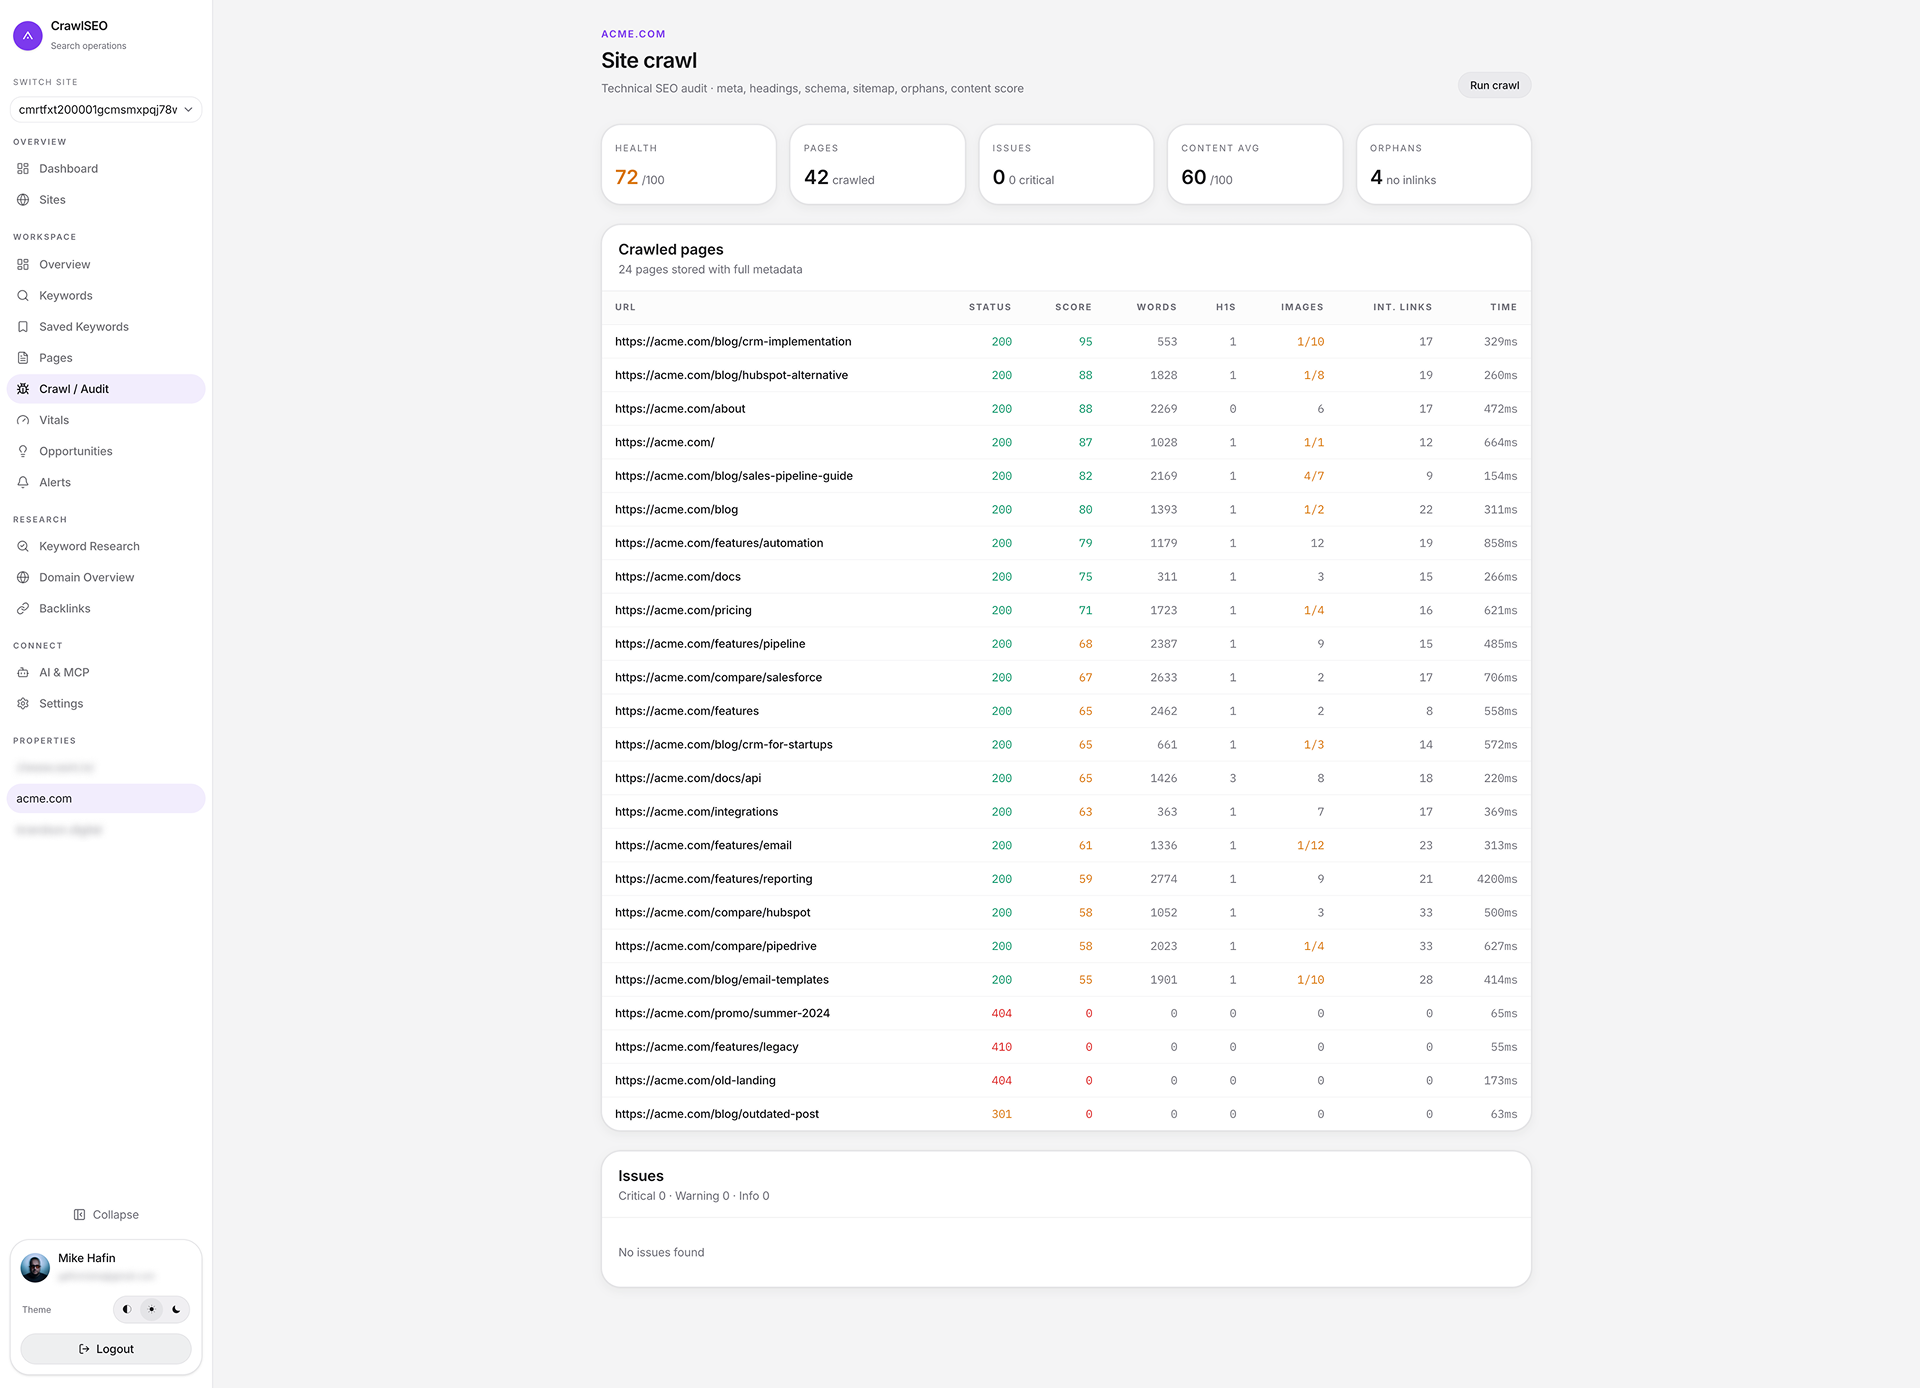
Task: Select the acme.com property
Action: [x=106, y=799]
